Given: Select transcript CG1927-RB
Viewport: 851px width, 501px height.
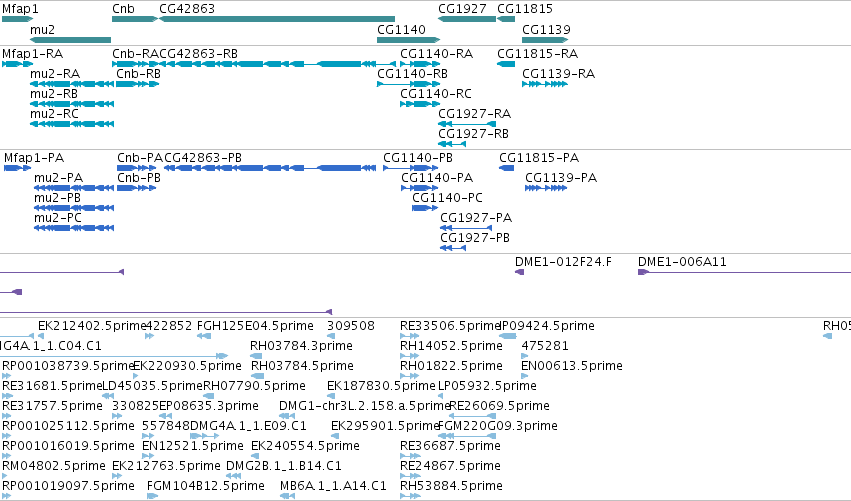Looking at the screenshot, I should coord(452,144).
